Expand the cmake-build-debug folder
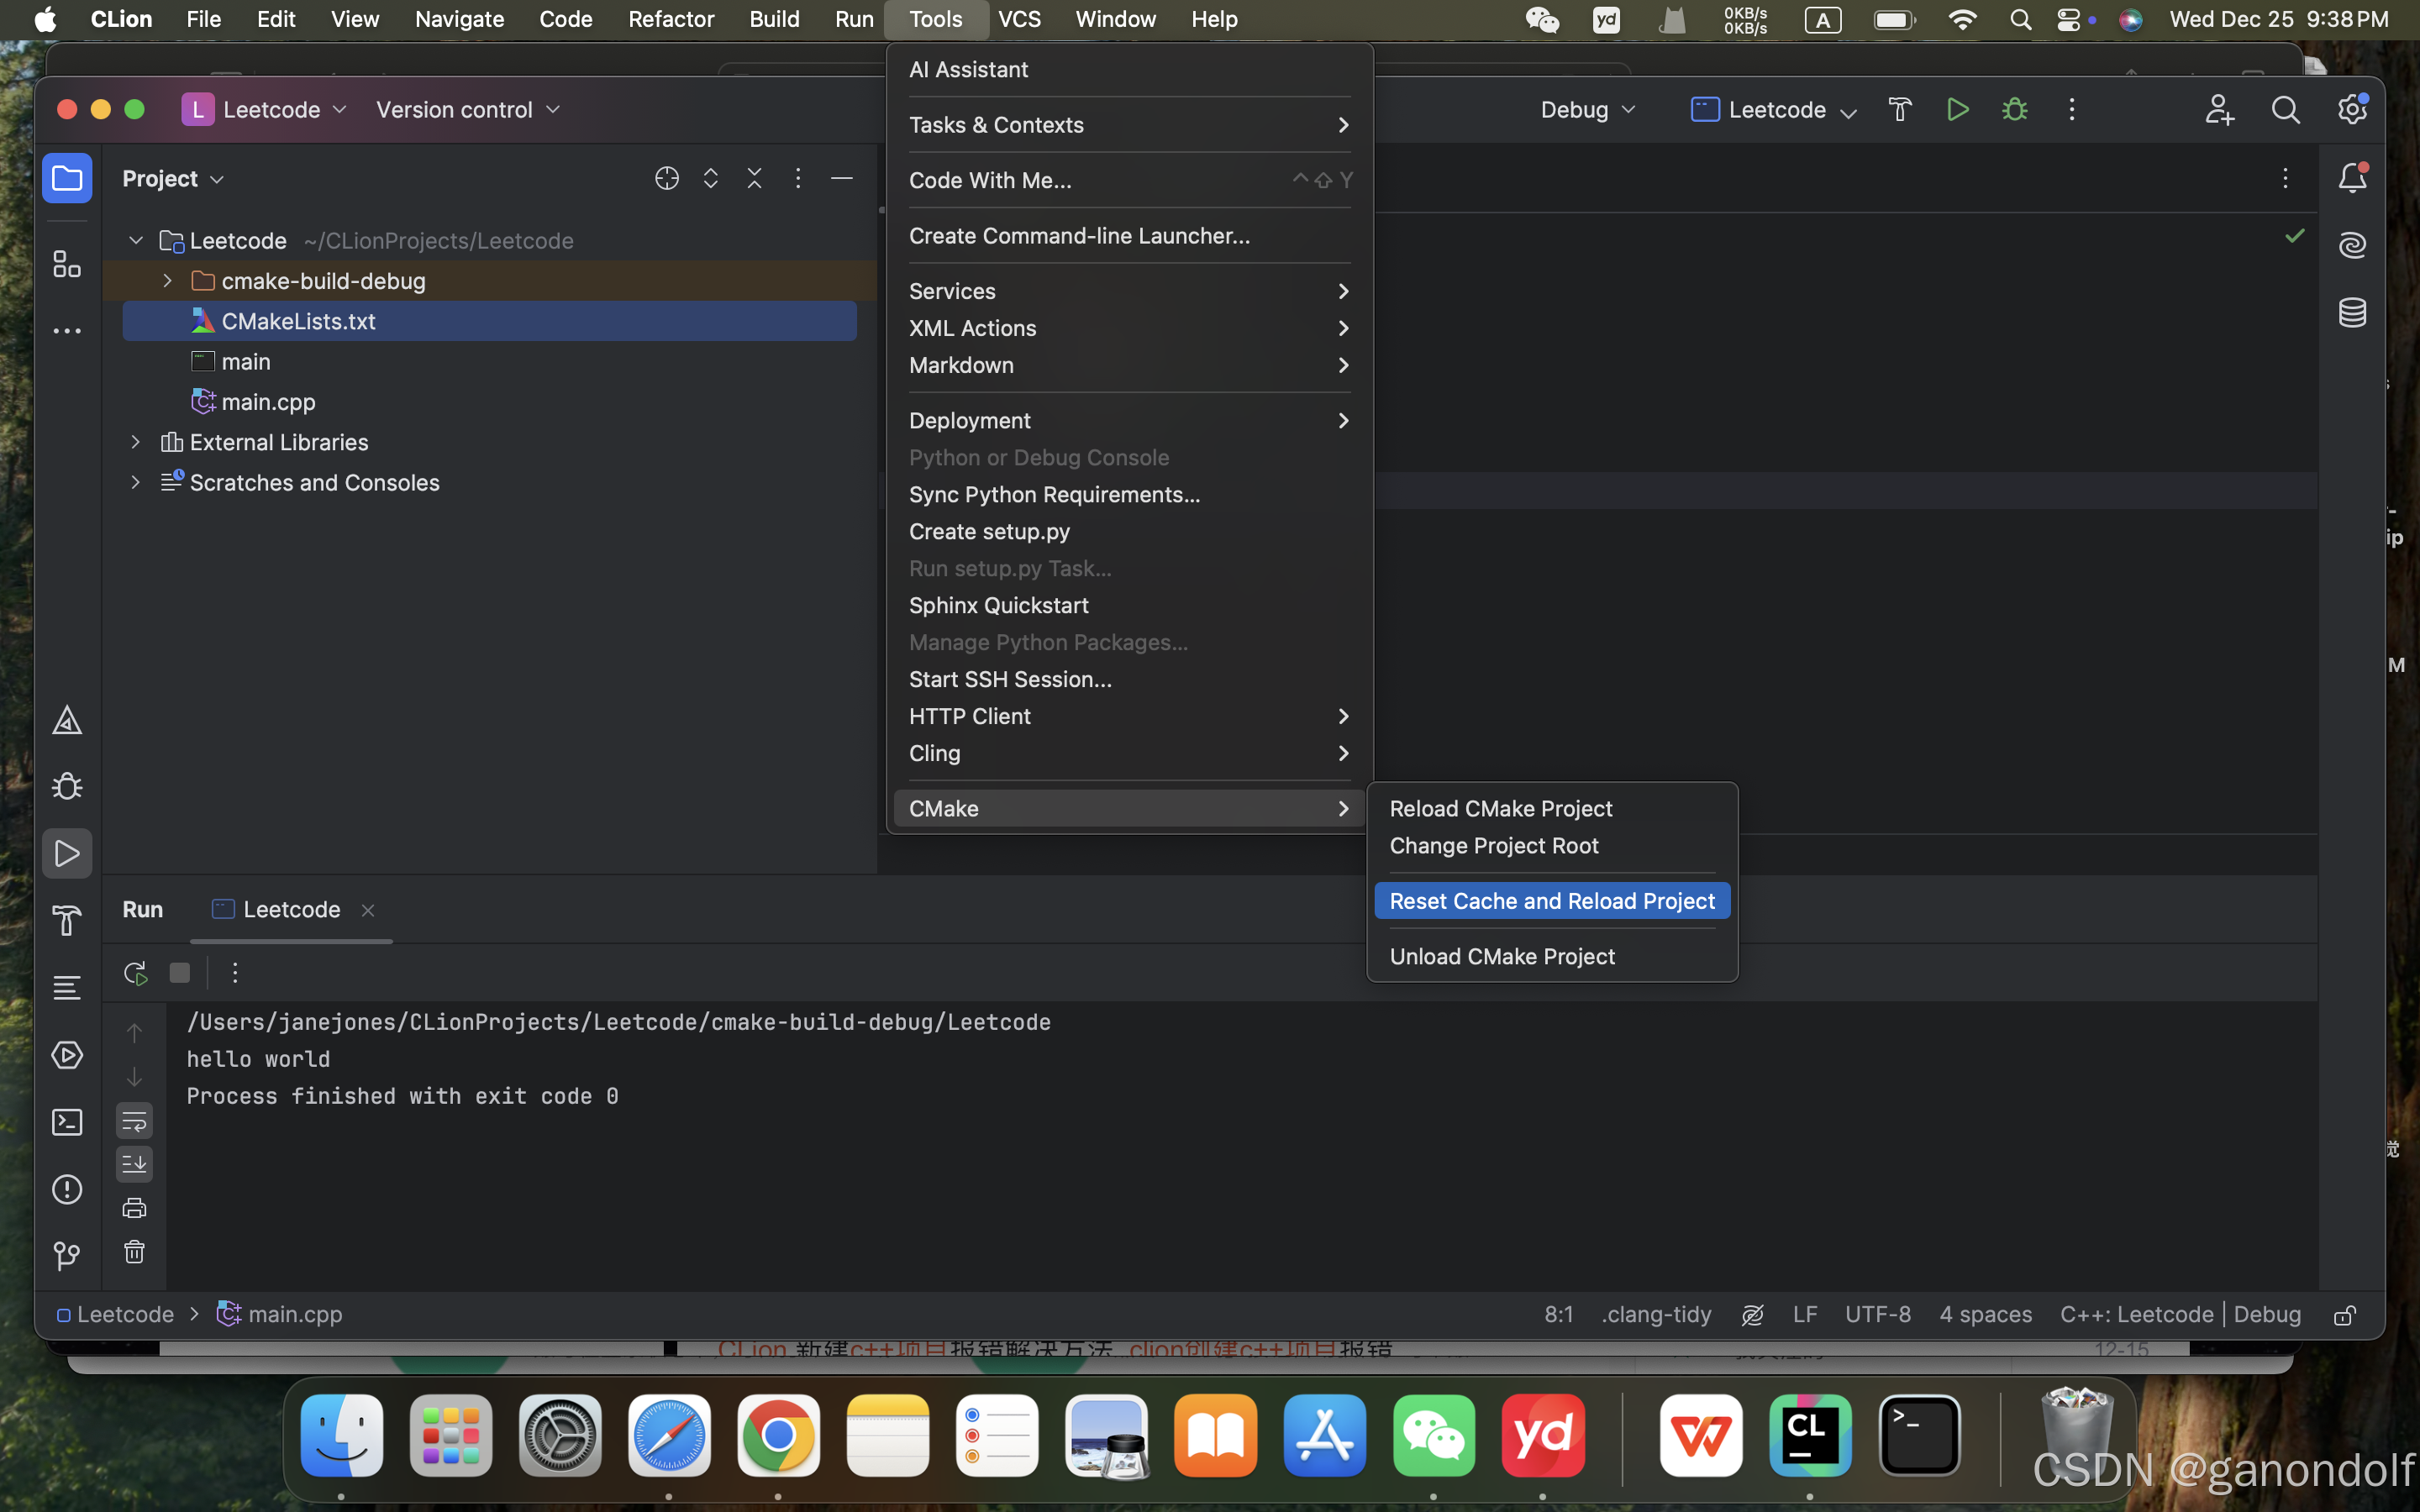The image size is (2420, 1512). point(167,281)
